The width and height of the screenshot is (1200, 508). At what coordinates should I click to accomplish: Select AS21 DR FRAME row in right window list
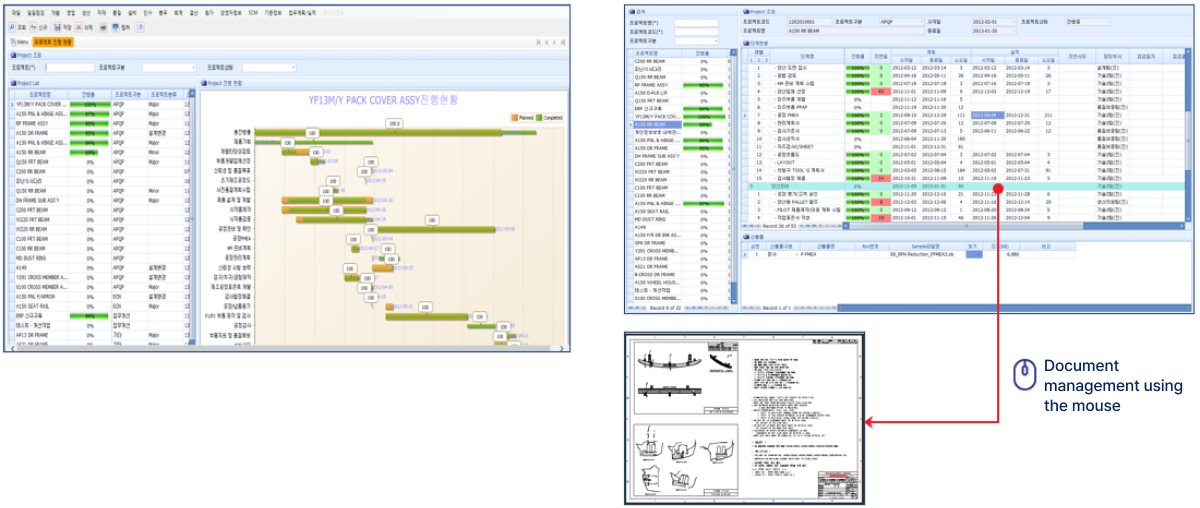pos(680,267)
